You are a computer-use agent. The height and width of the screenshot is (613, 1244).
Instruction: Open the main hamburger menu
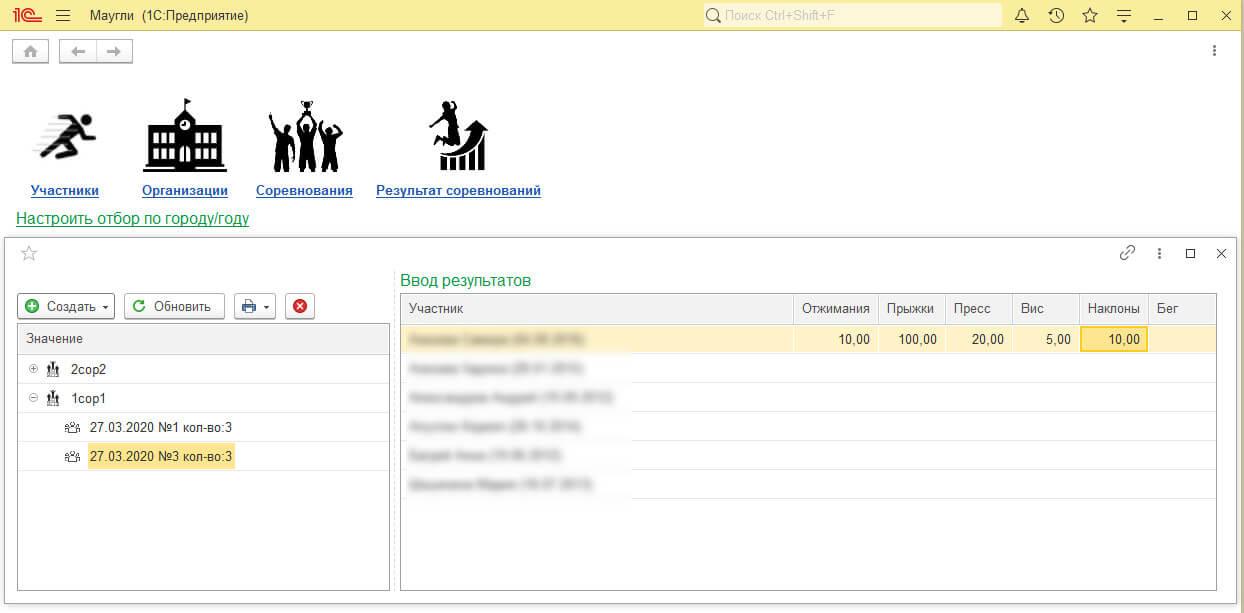(63, 16)
